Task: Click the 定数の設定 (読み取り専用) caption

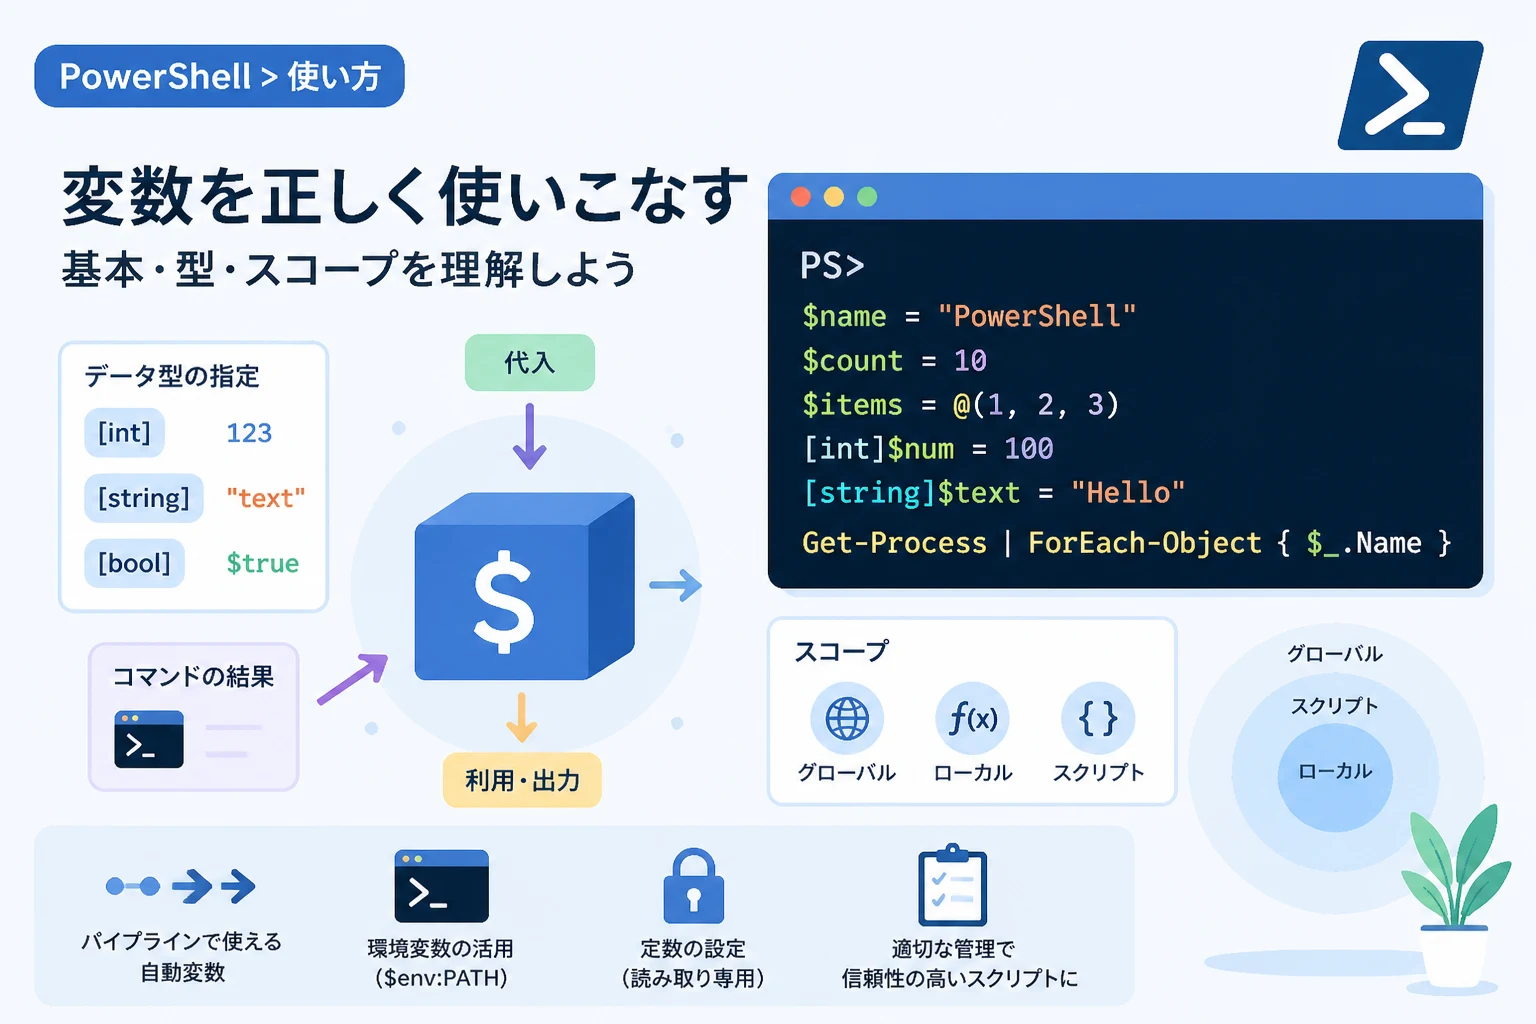Action: point(693,963)
